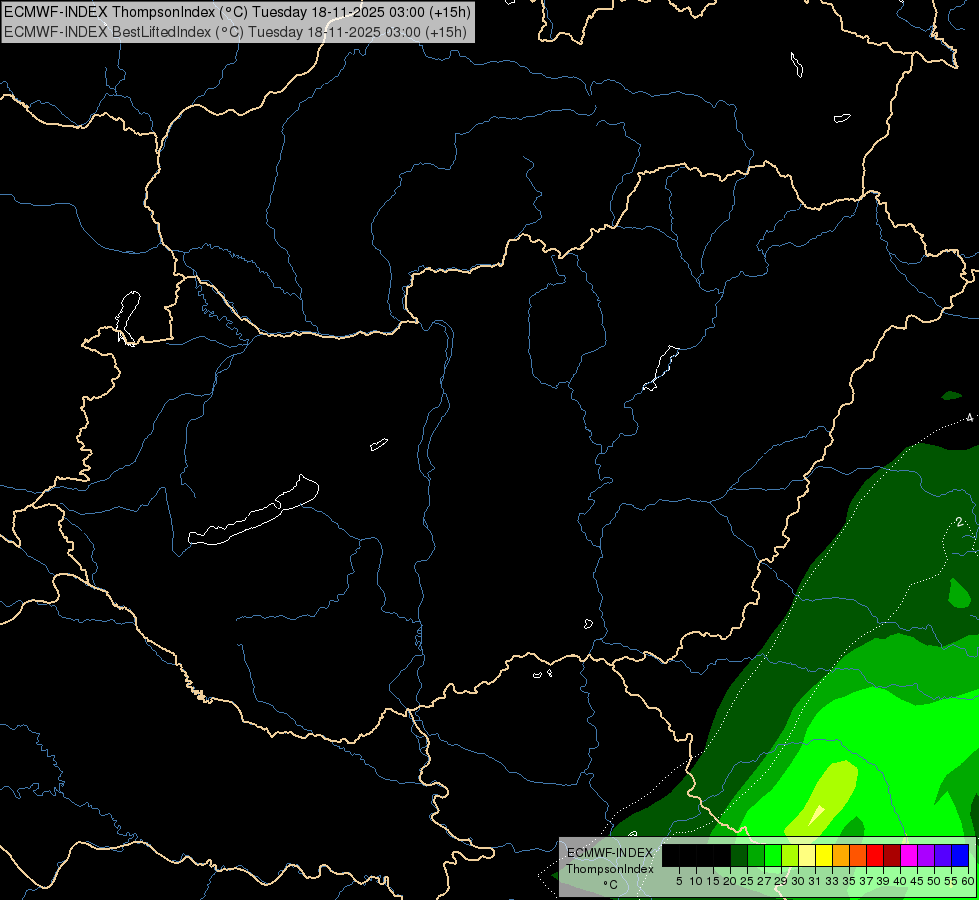Select the dark red 39–40 legend swatch

(892, 855)
